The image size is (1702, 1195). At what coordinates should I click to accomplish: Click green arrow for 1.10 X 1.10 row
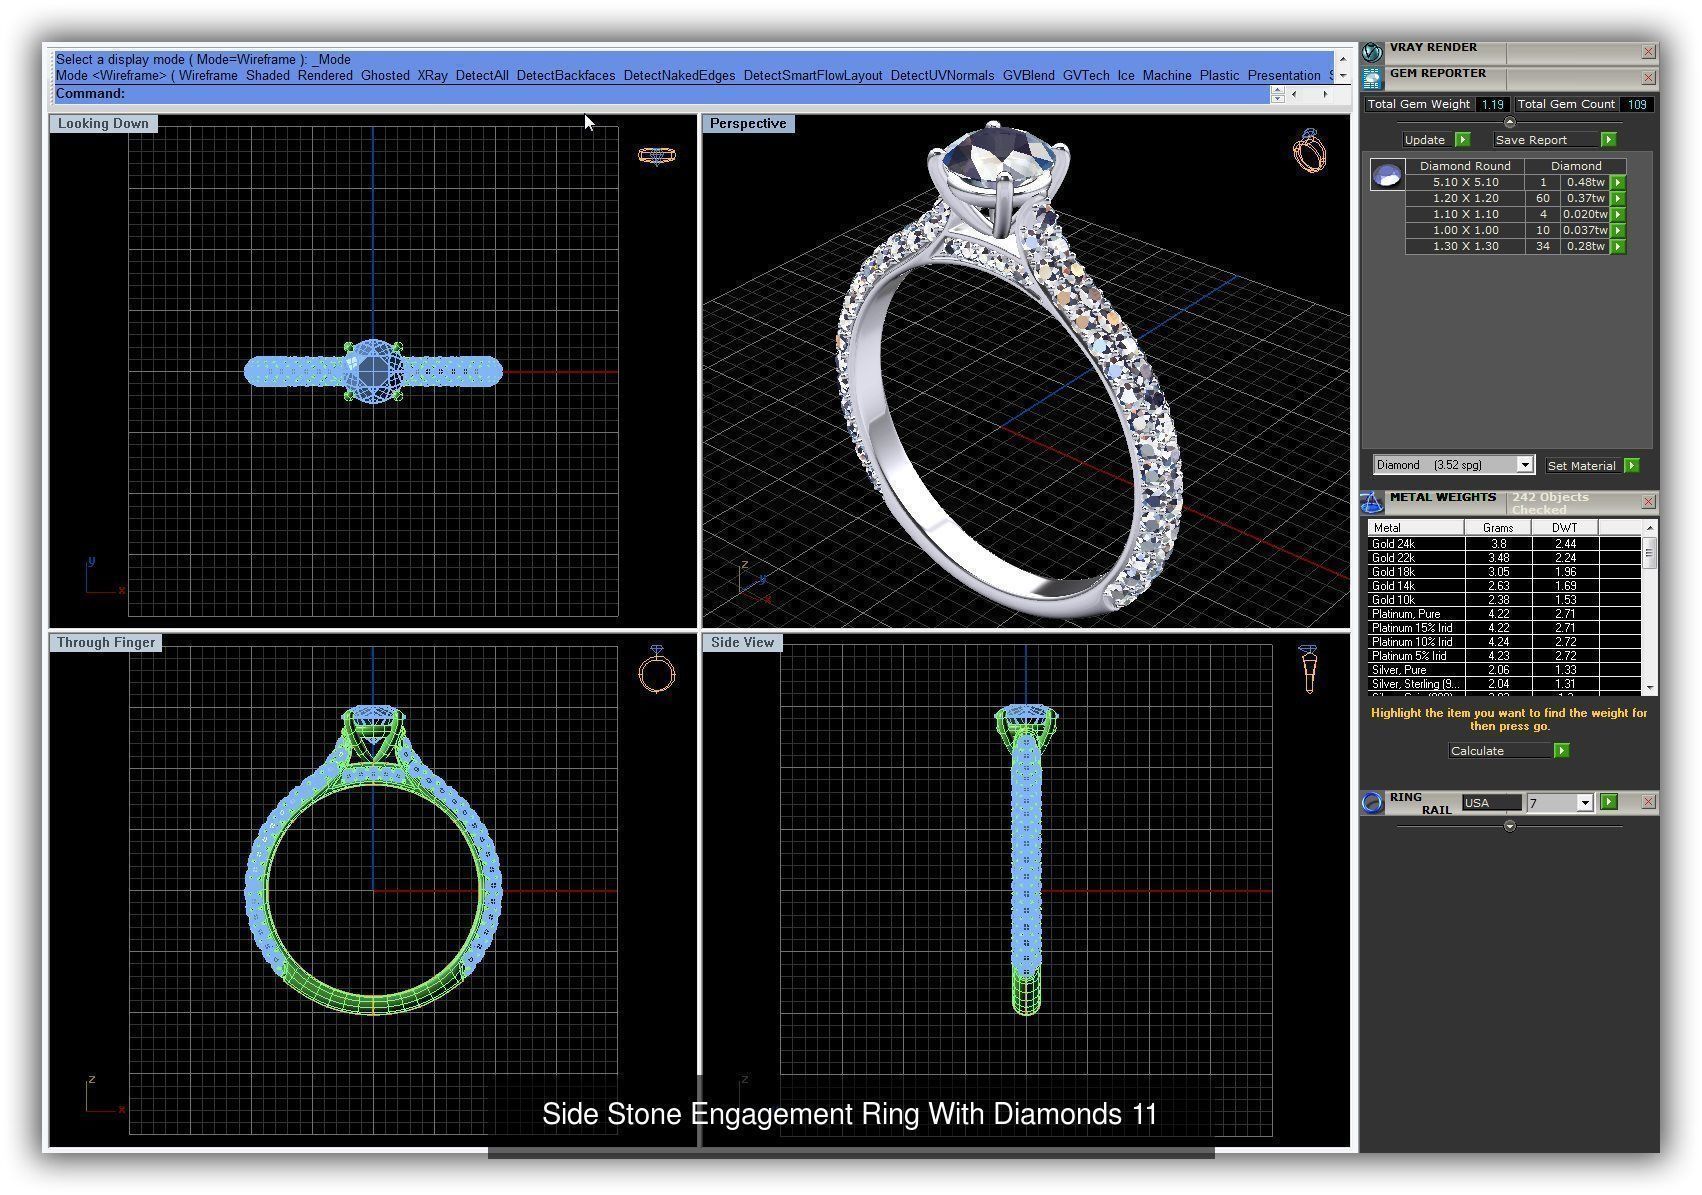[1617, 215]
